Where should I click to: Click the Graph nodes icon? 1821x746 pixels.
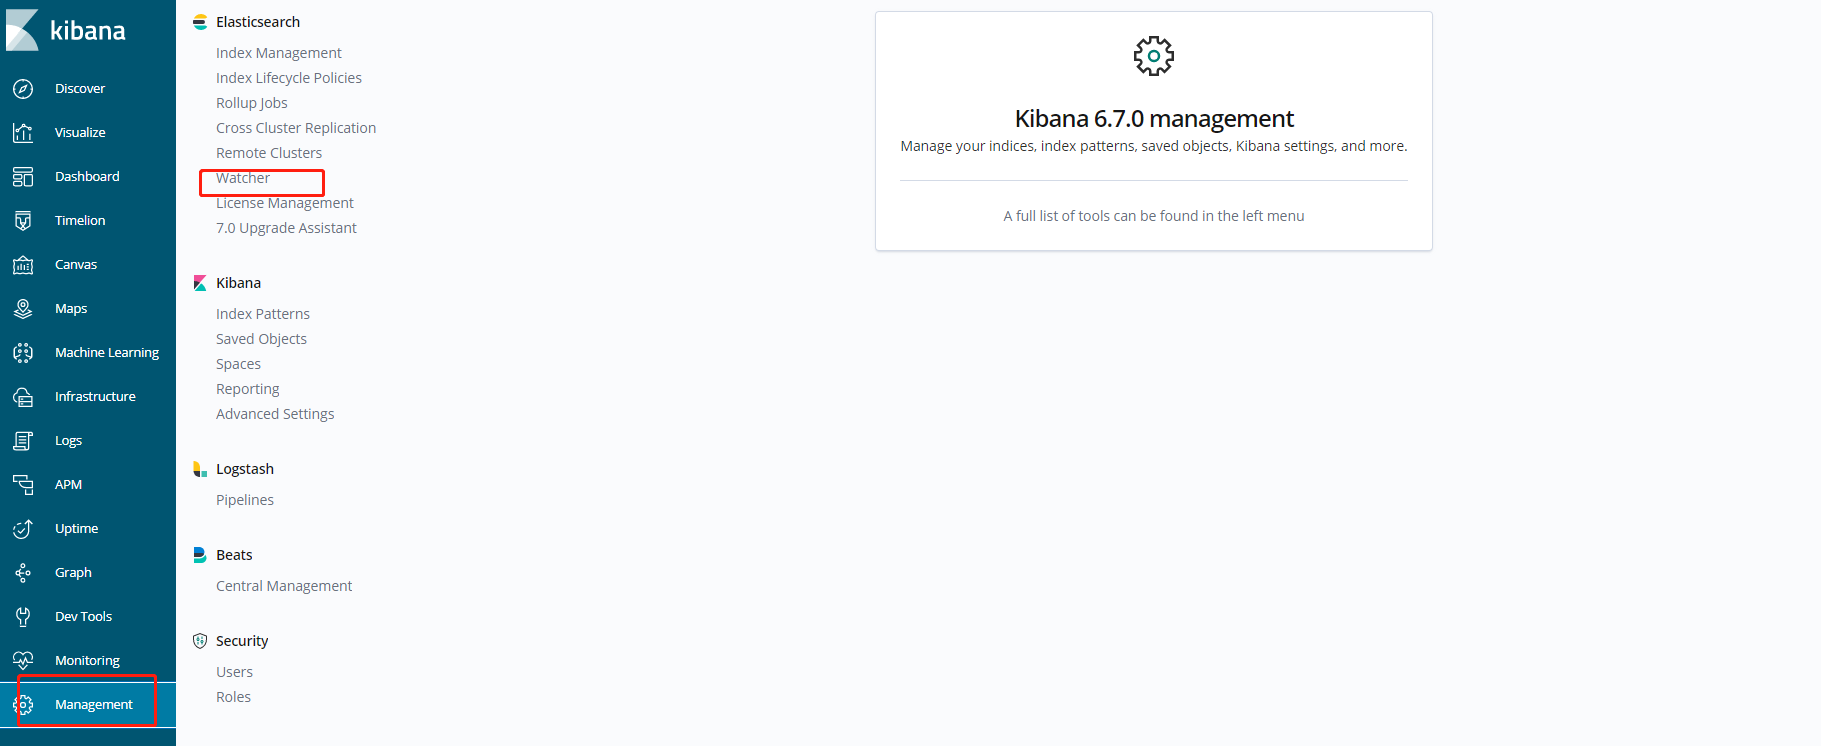coord(23,573)
